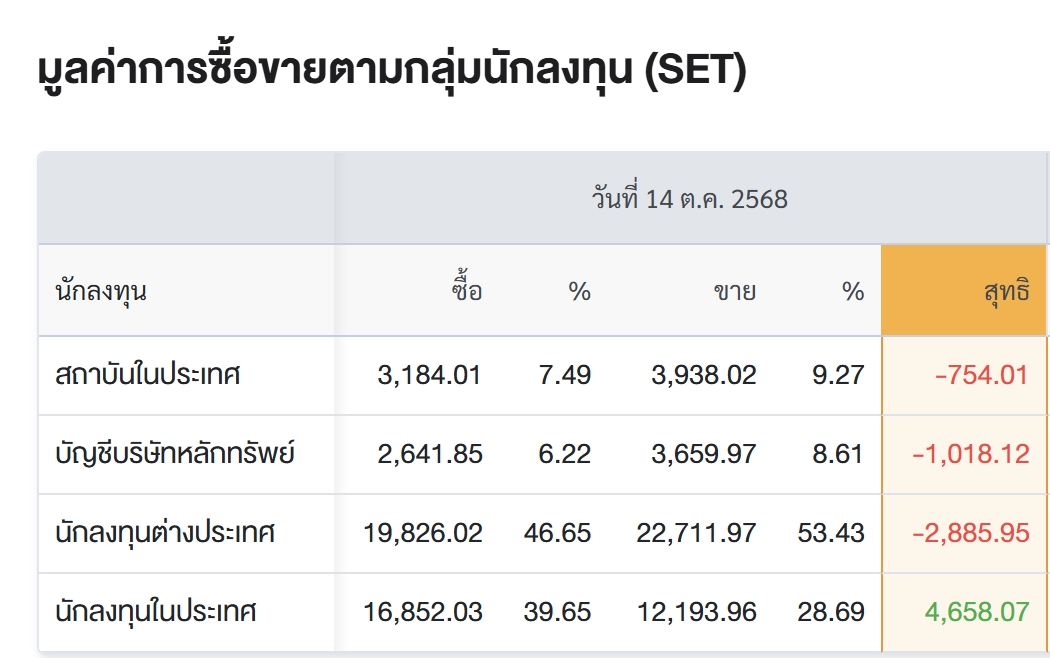Image resolution: width=1050 pixels, height=658 pixels.
Task: Select the บัญชีบริษัทหลักทรัพย์ row label
Action: click(x=175, y=454)
